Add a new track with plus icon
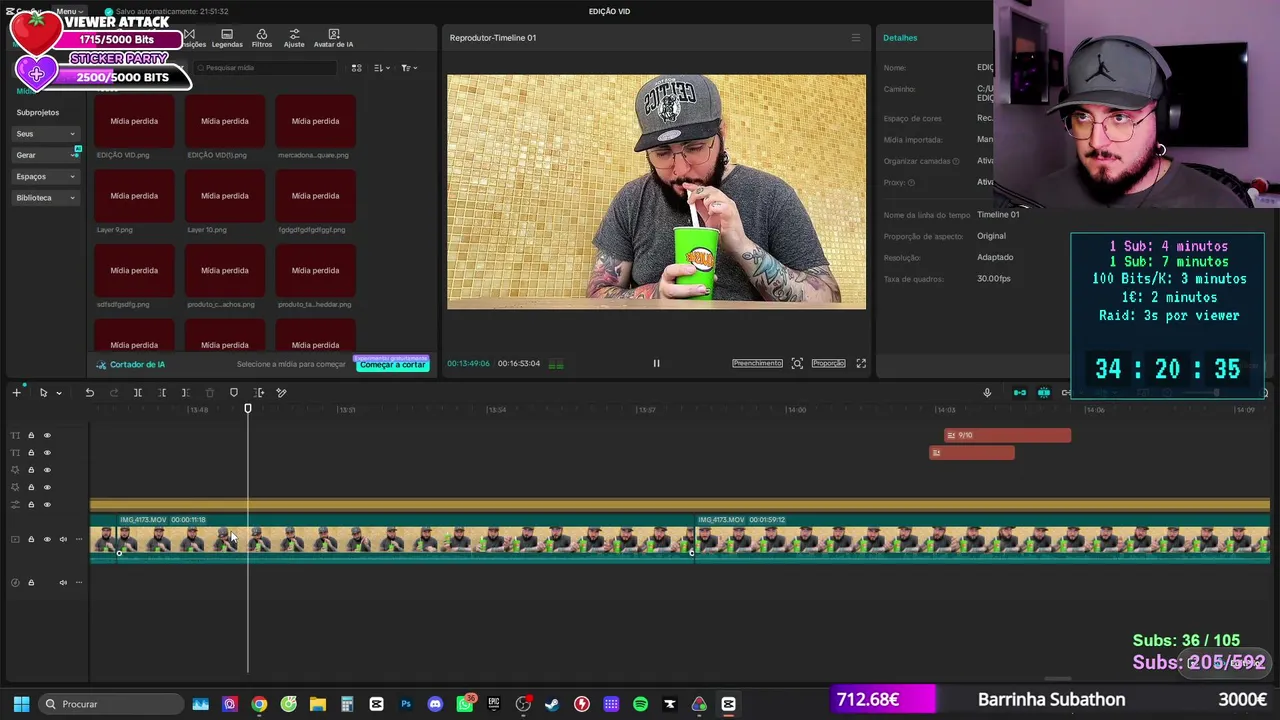The width and height of the screenshot is (1280, 720). coord(16,393)
